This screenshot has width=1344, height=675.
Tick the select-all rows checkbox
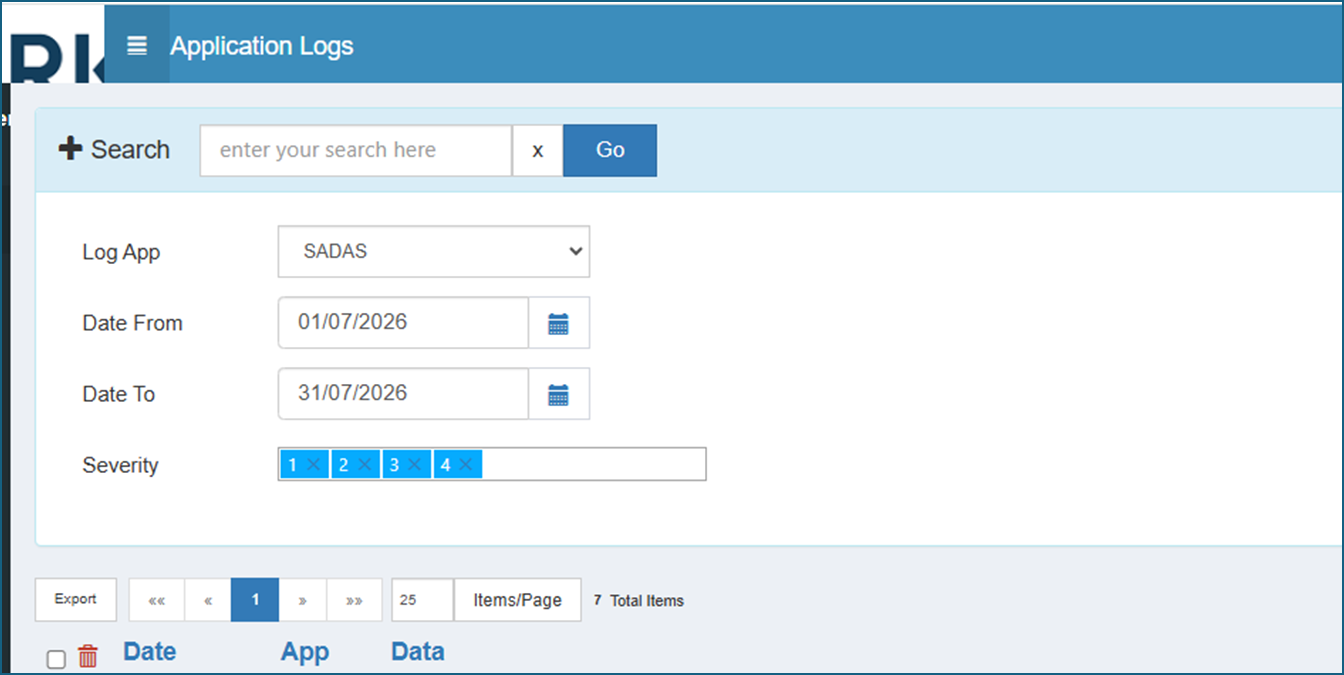56,659
